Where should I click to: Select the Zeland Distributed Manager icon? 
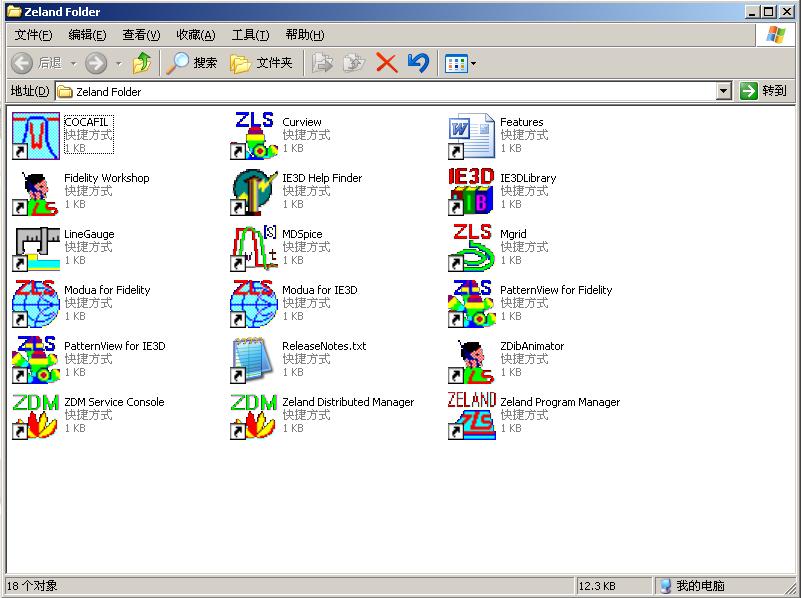pos(254,416)
